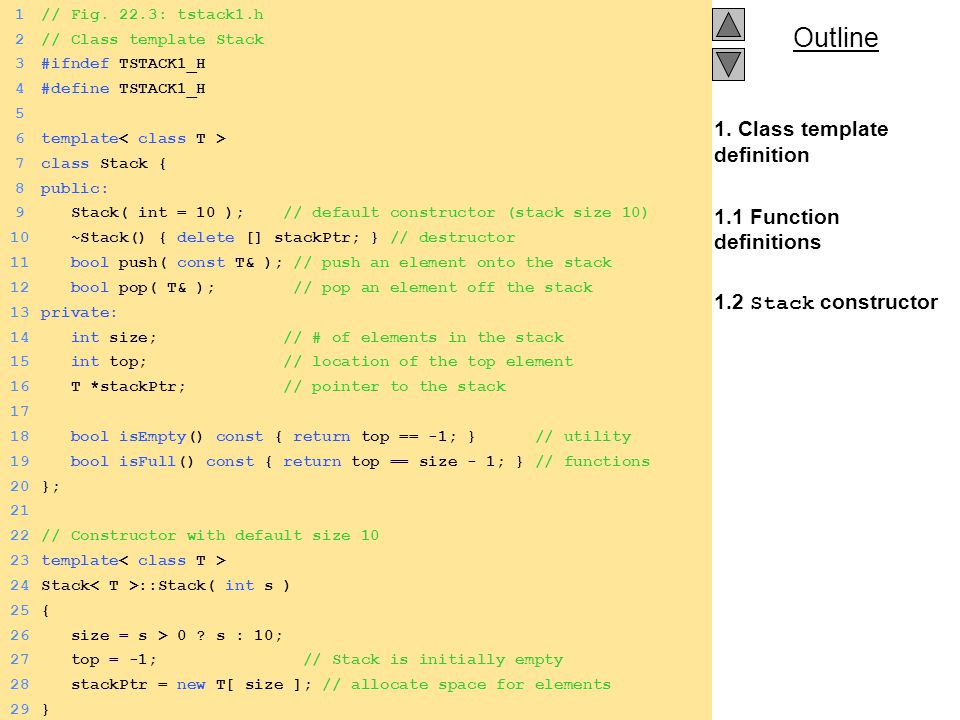Click 'pop an element off the stack' comment

click(x=443, y=288)
